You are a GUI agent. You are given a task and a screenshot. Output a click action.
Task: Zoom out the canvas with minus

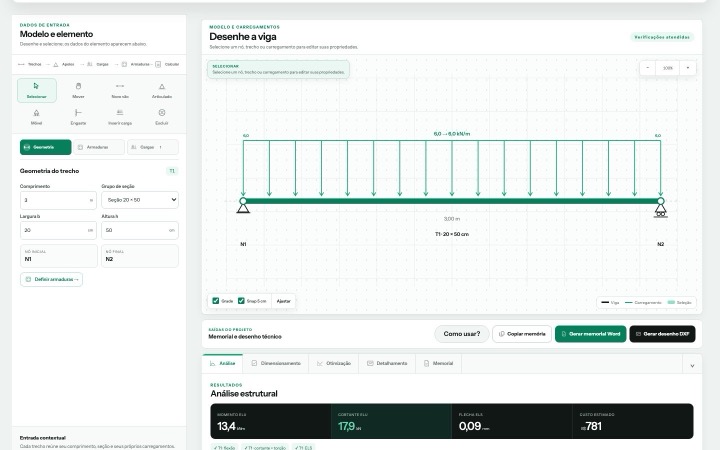click(x=647, y=68)
